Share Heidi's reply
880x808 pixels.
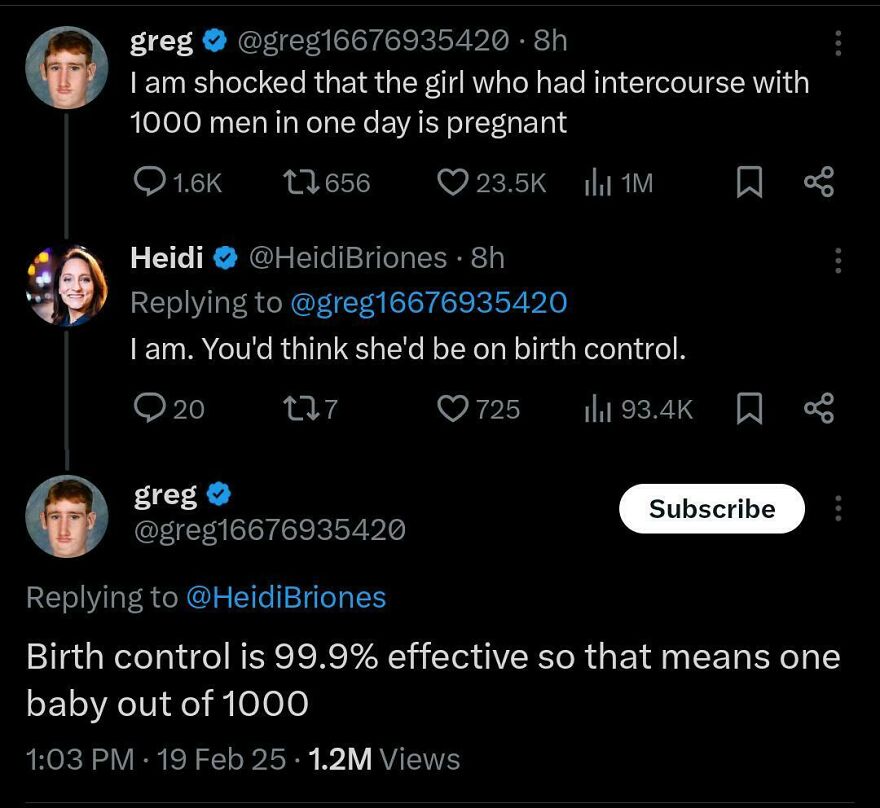click(820, 408)
